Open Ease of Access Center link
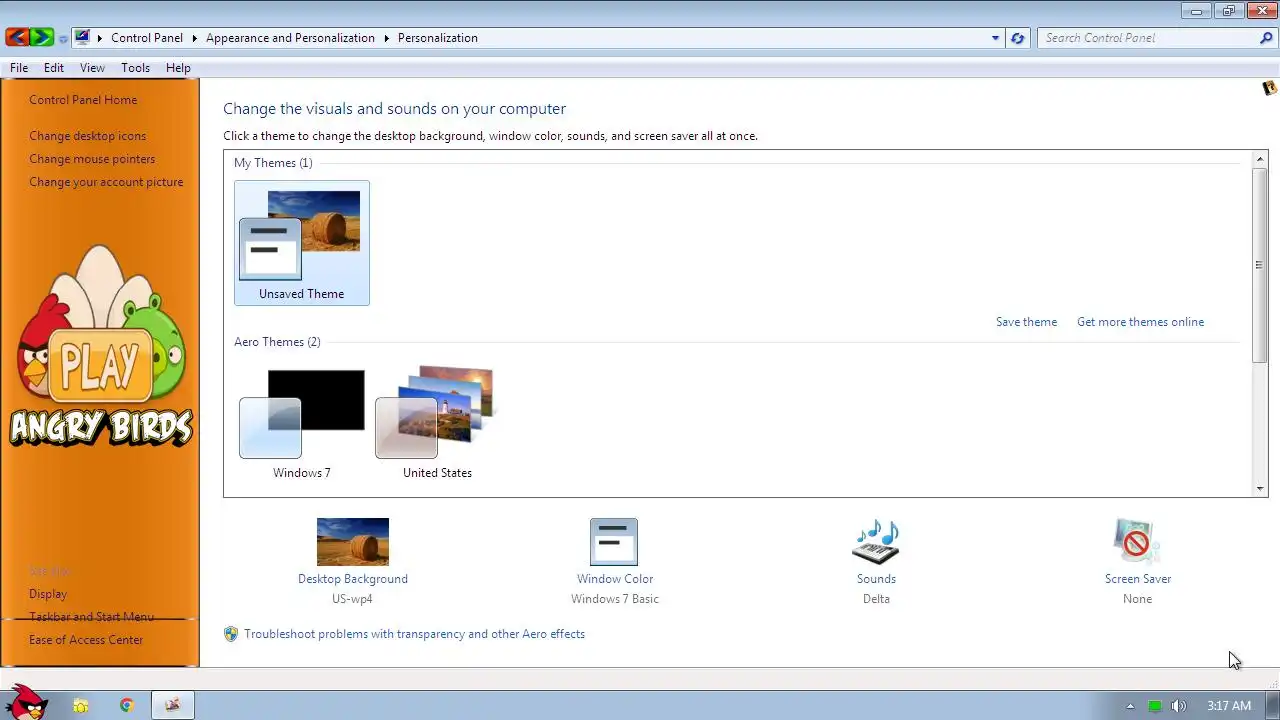The height and width of the screenshot is (720, 1280). 86,640
